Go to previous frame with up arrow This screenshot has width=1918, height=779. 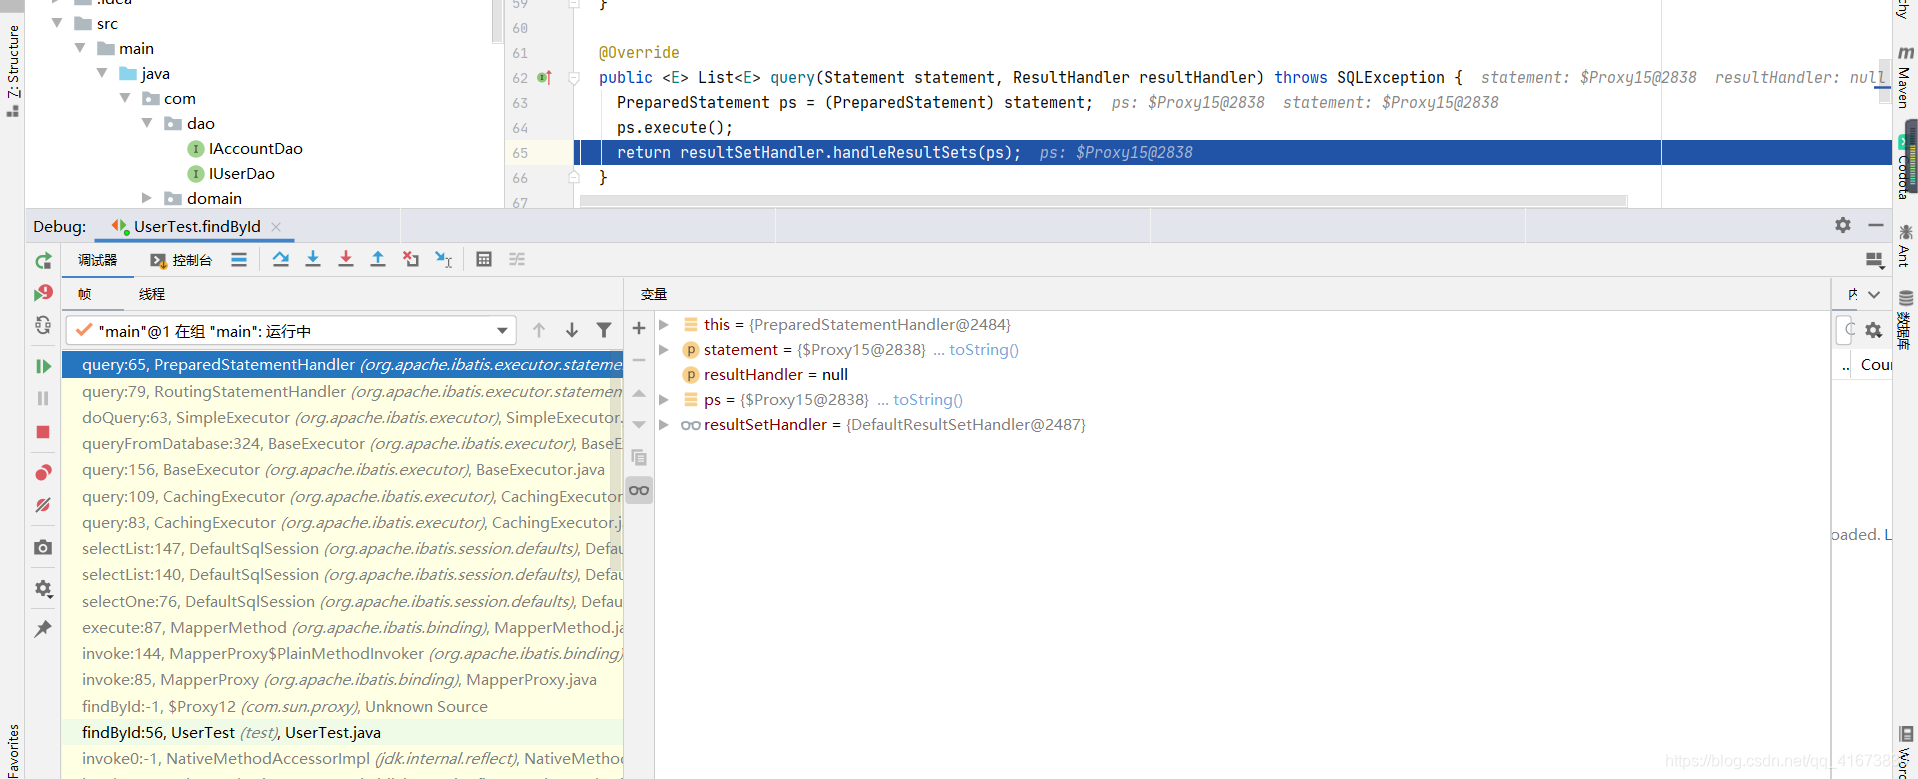click(x=539, y=330)
